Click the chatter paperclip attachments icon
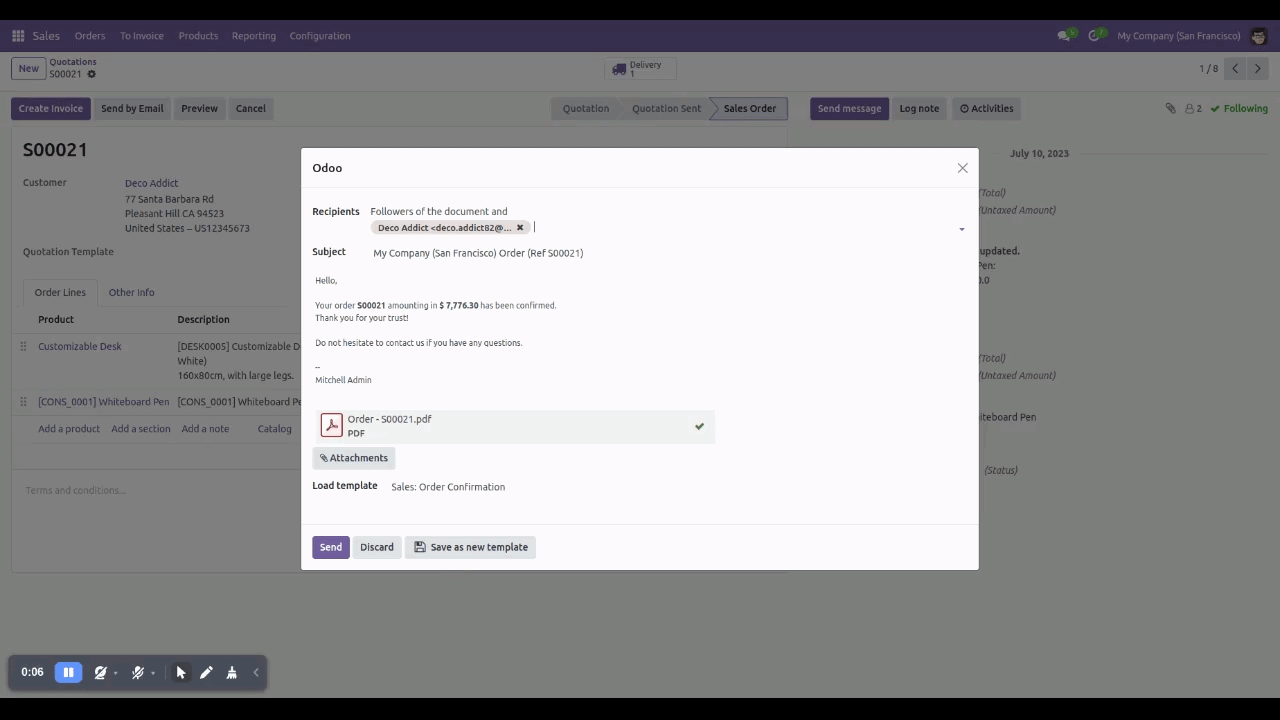Screen dimensions: 1280x720 click(1170, 109)
